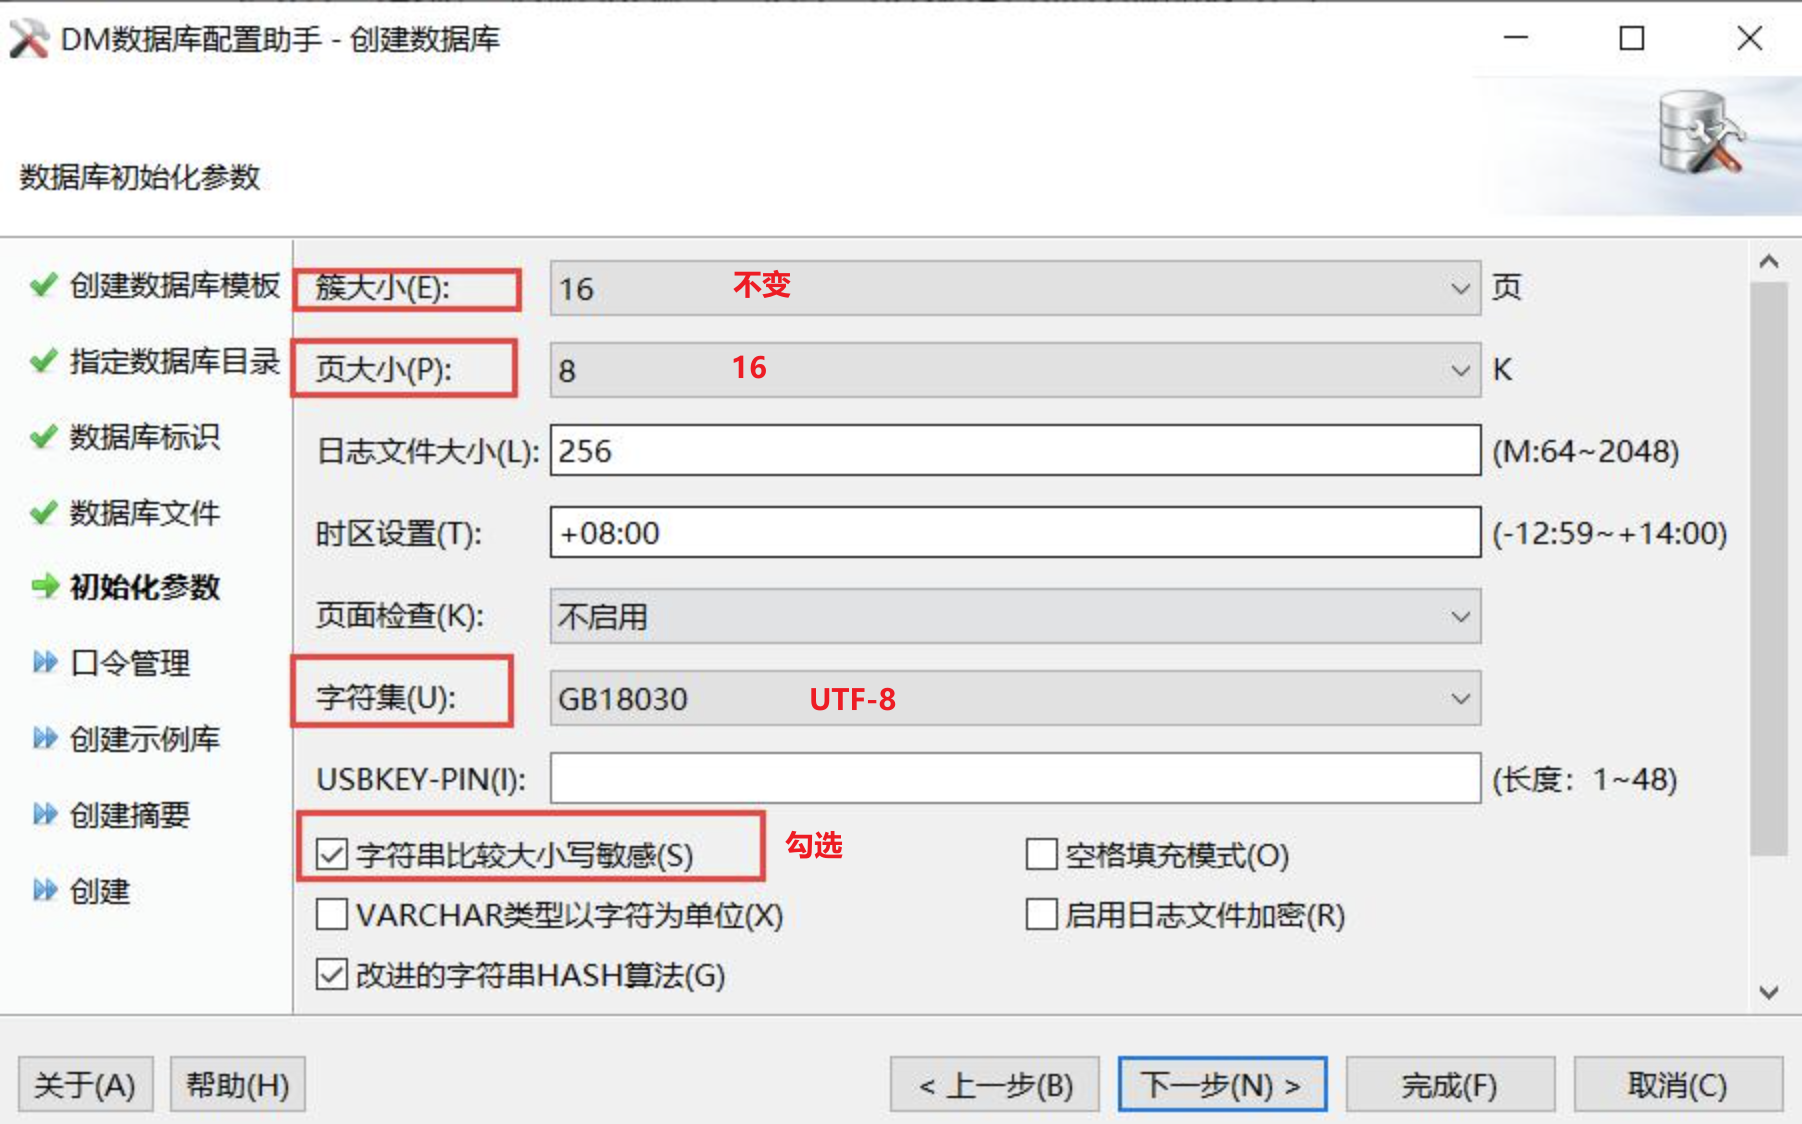
Task: Click the DM config assistant title bar icon
Action: pos(29,39)
